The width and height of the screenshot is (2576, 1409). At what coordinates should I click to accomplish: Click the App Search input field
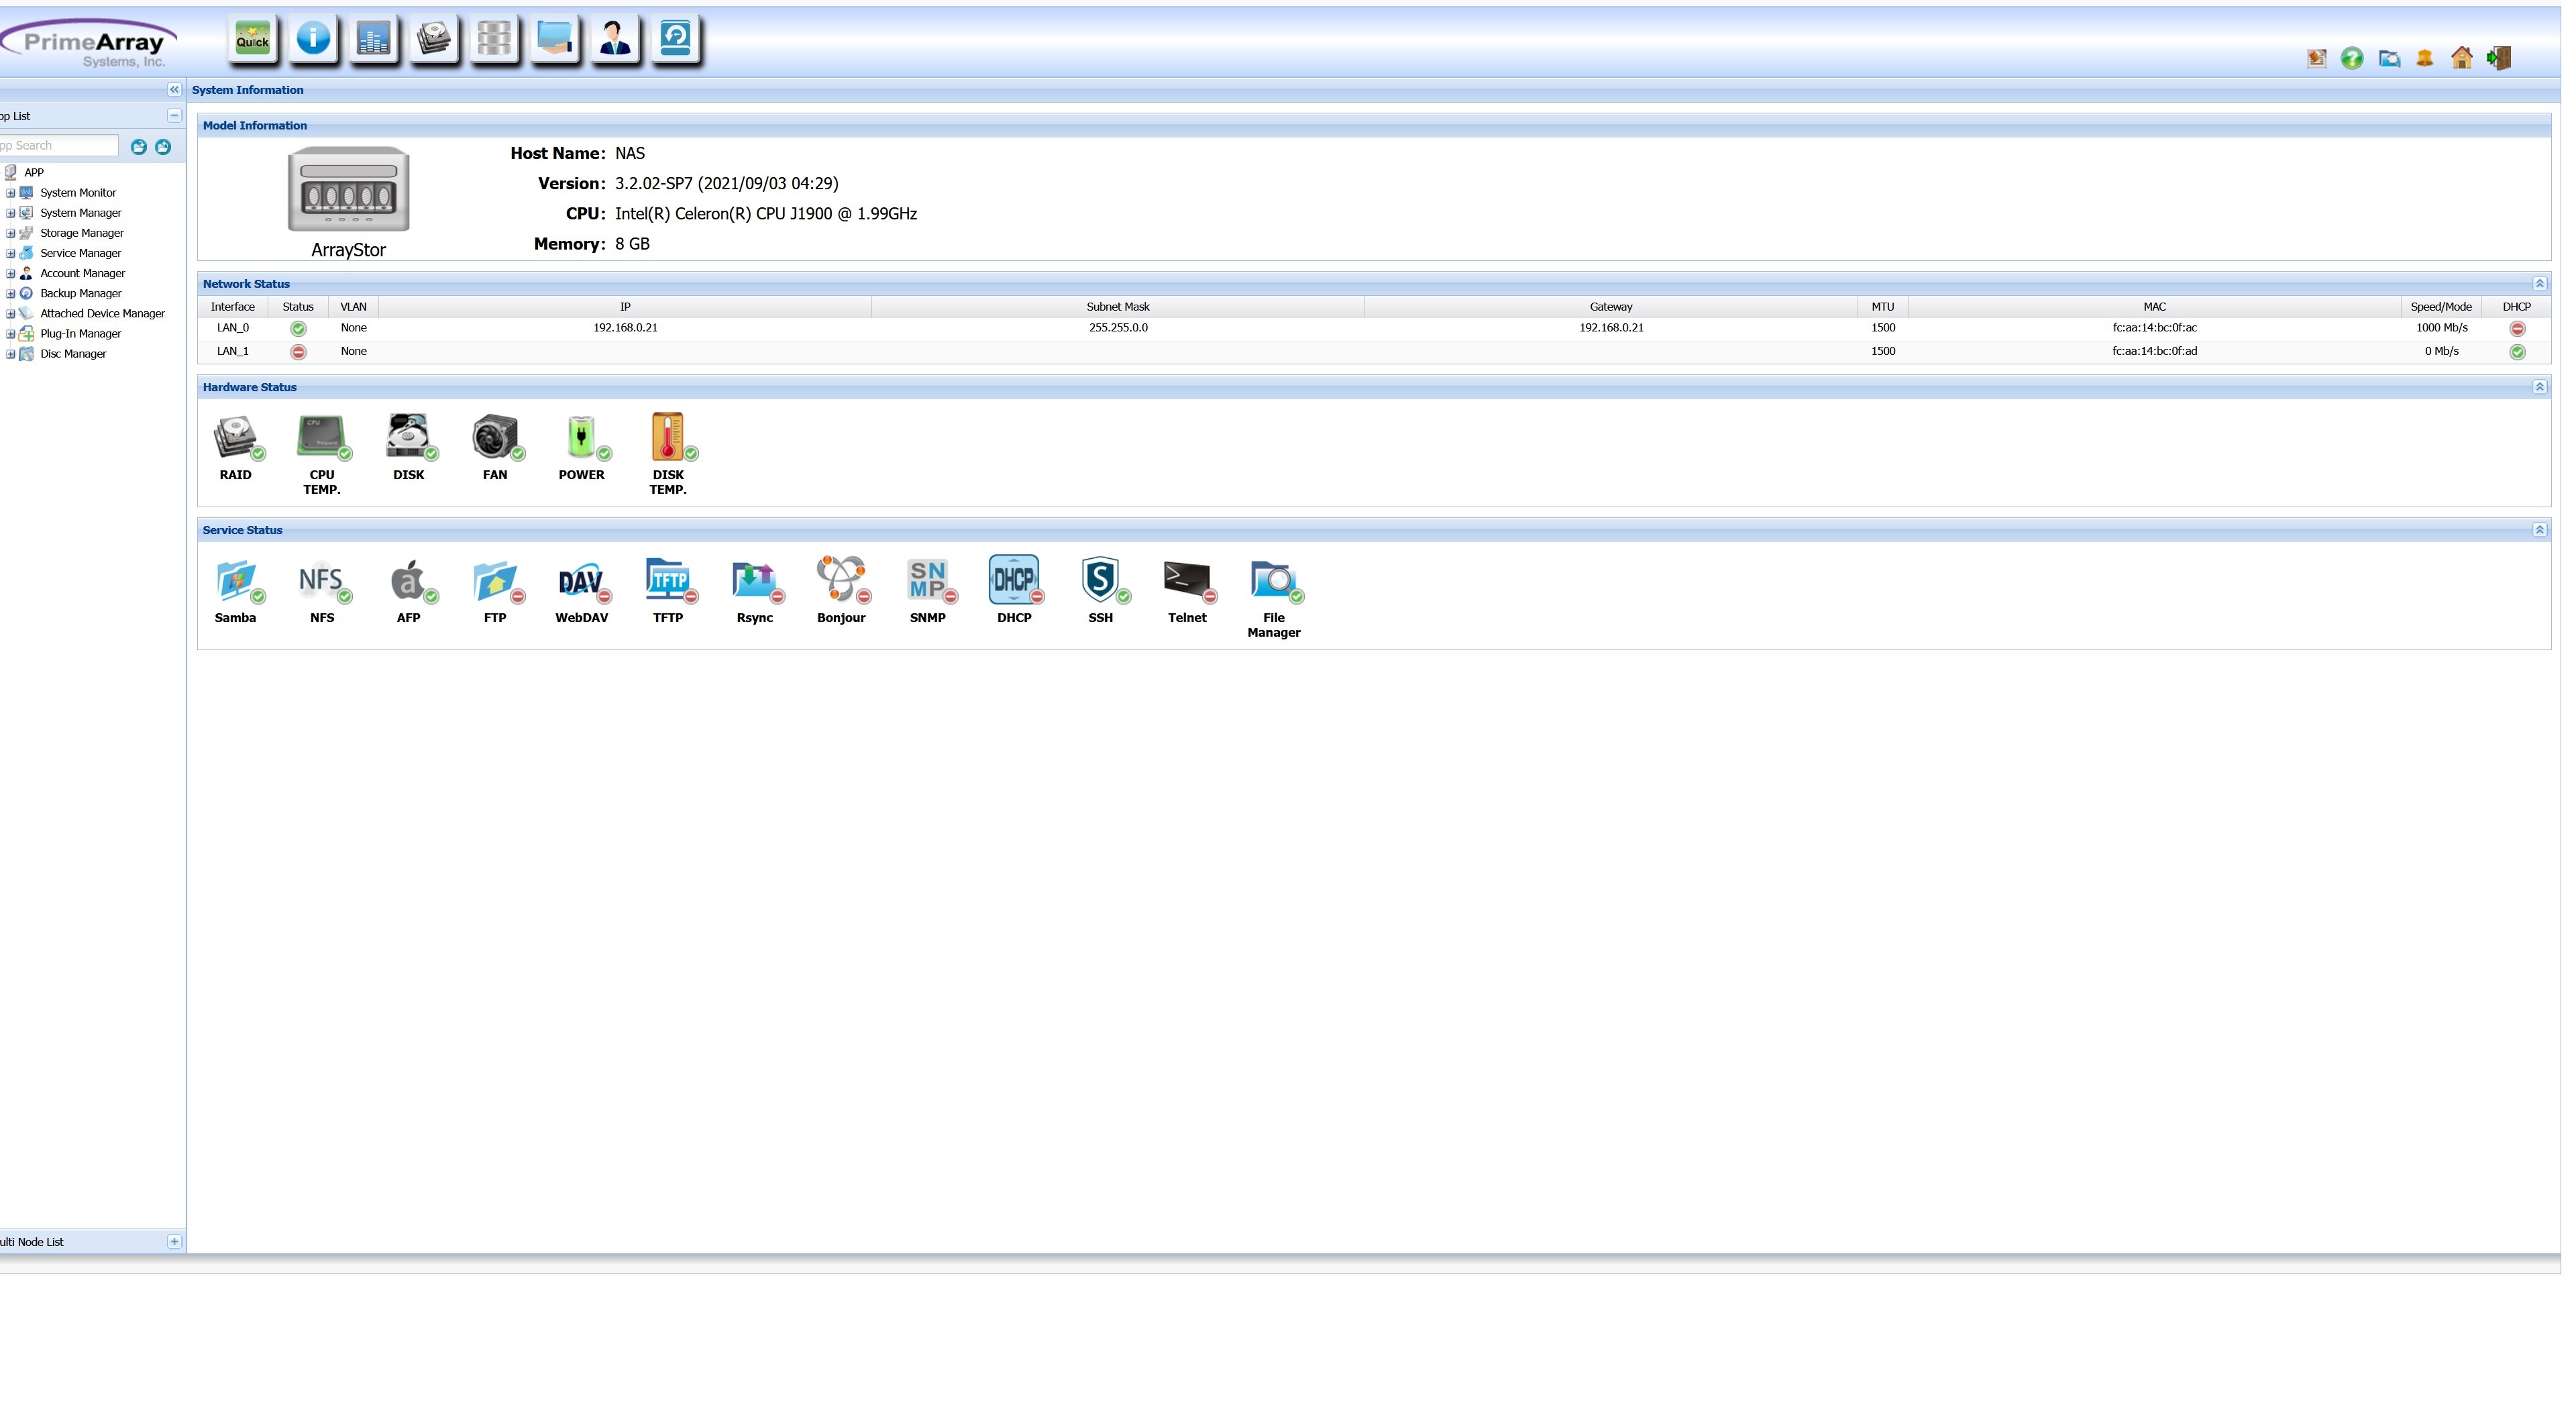click(58, 146)
